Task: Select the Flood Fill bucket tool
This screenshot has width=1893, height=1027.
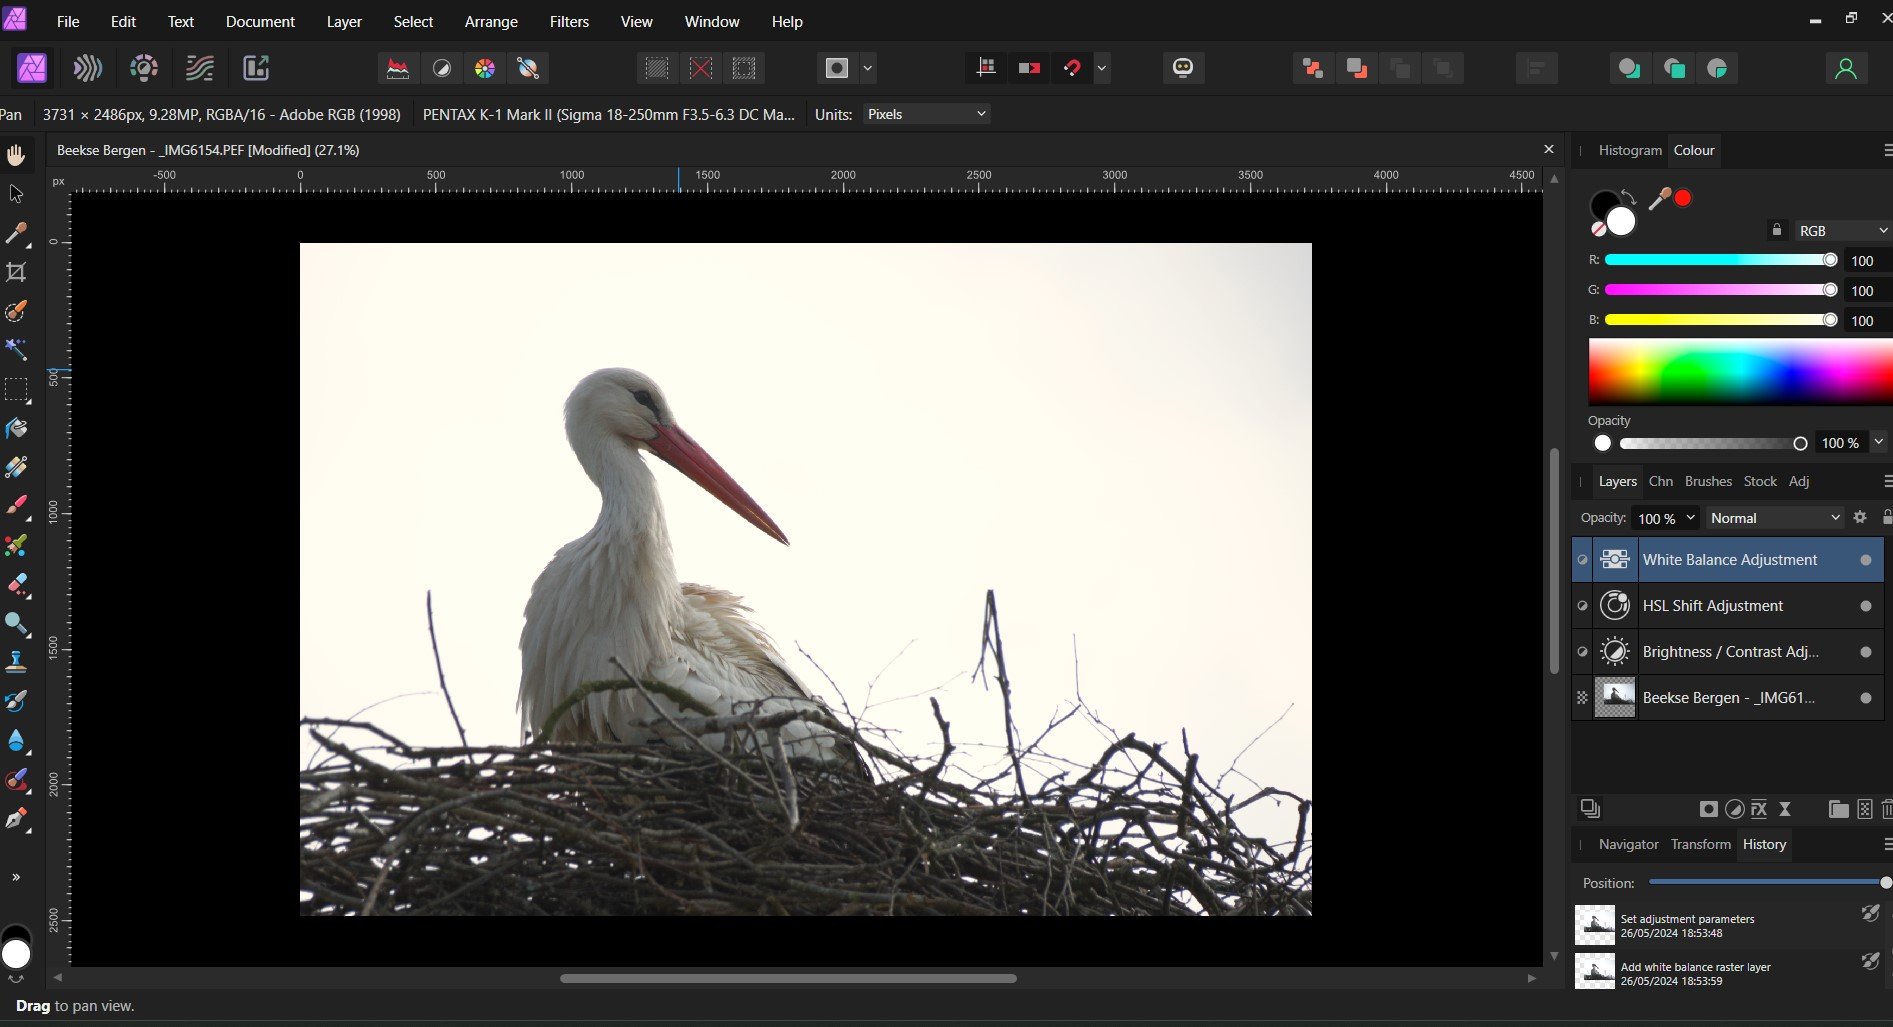Action: tap(16, 428)
